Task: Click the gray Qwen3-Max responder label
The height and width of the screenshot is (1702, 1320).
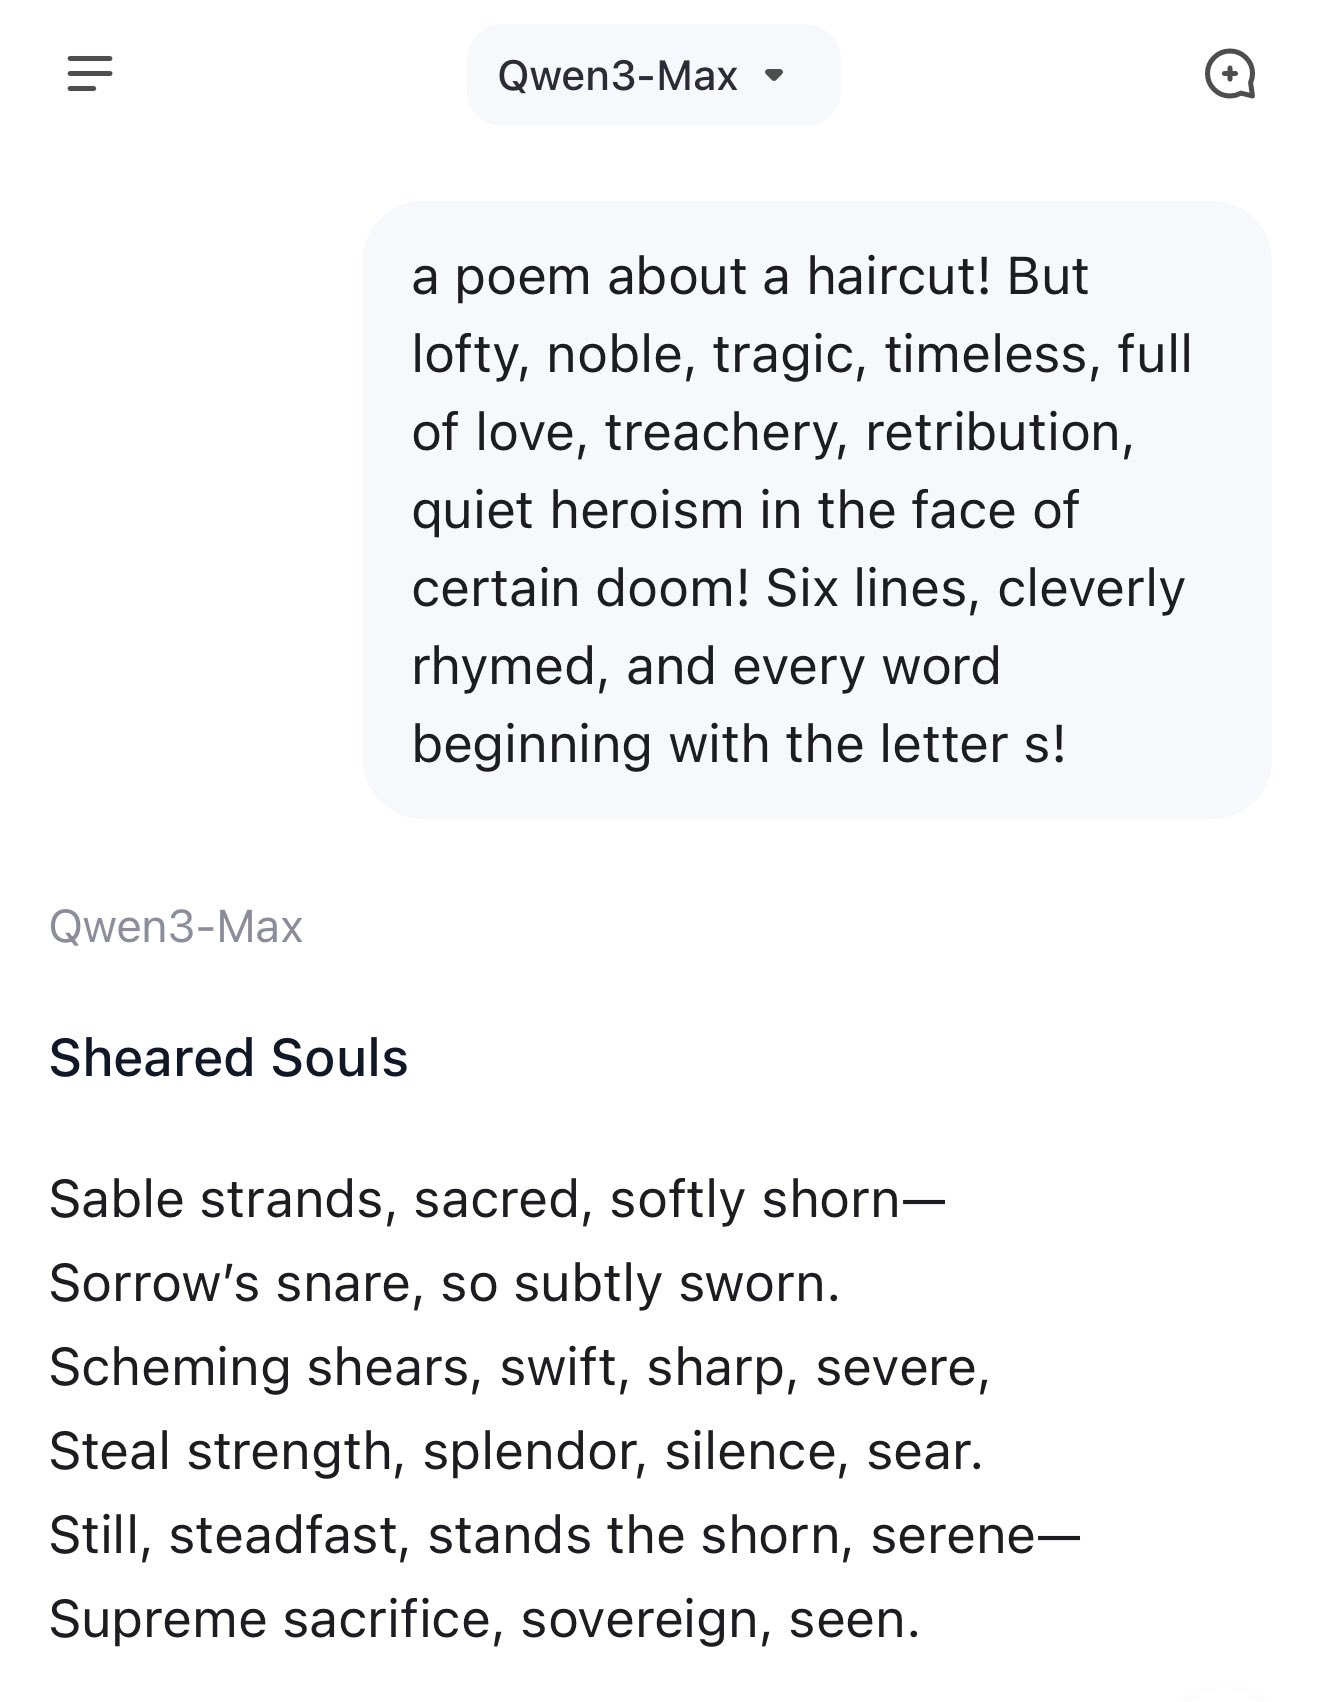Action: pos(176,927)
